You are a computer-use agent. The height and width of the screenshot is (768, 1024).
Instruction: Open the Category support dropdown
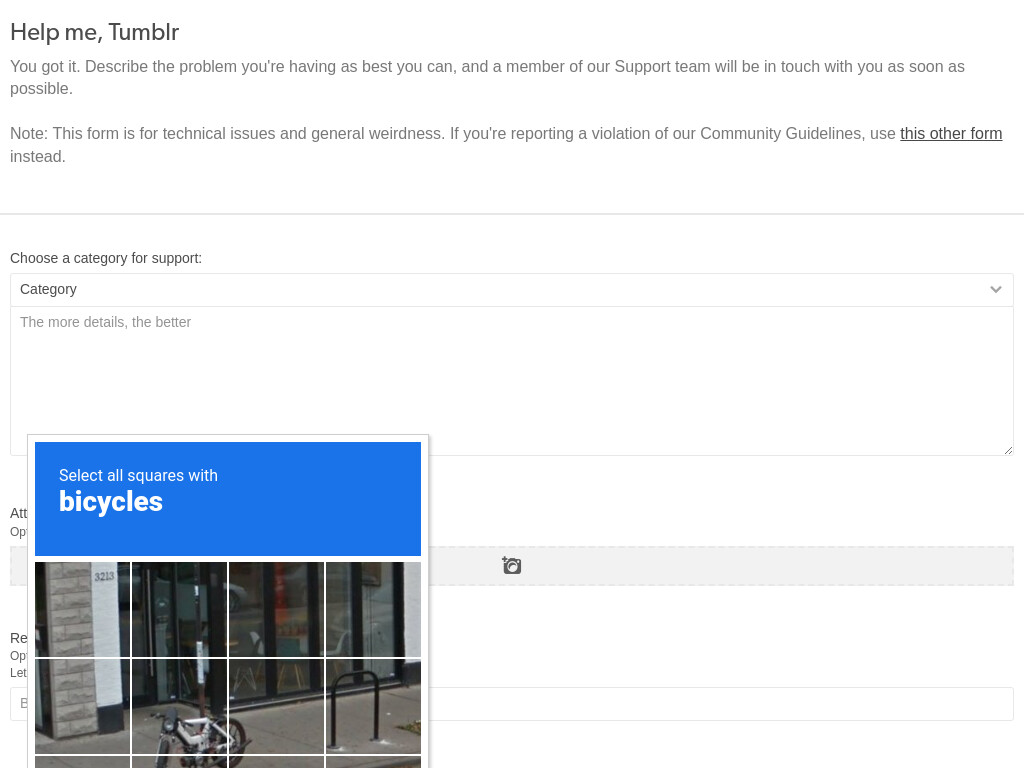click(x=512, y=289)
